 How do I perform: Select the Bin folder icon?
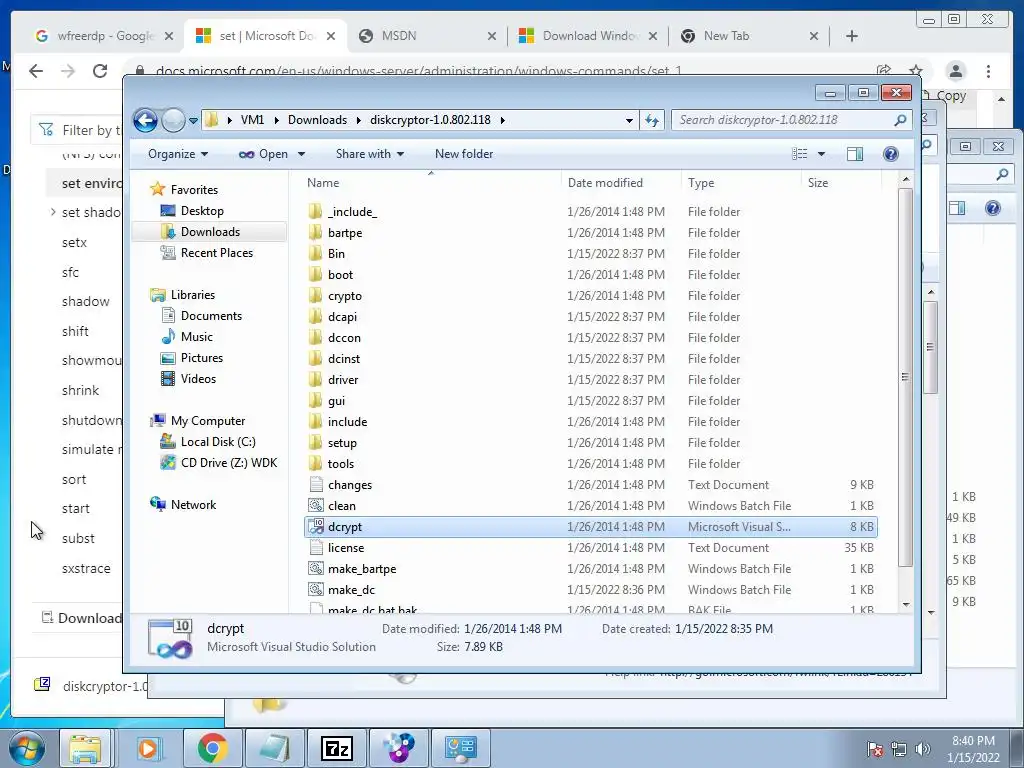(315, 253)
